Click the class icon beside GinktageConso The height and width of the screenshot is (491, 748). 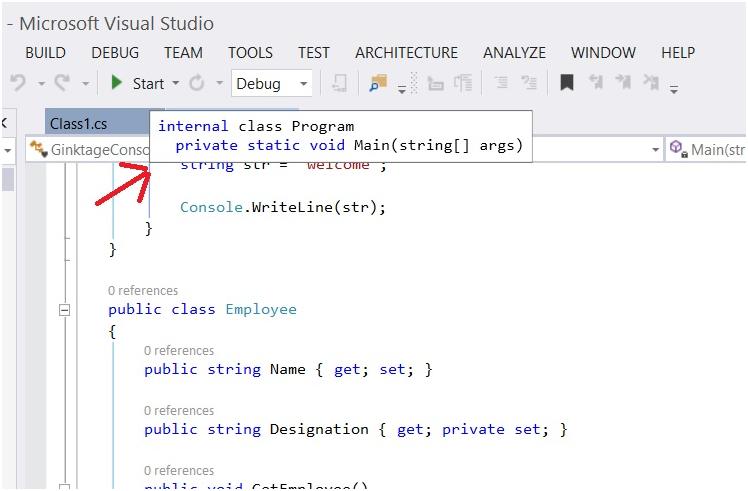39,148
